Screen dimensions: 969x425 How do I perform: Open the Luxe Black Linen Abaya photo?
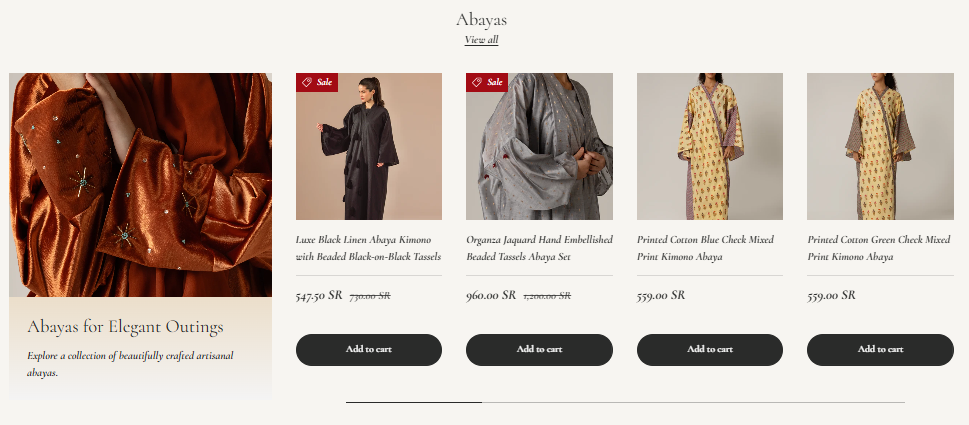coord(369,147)
